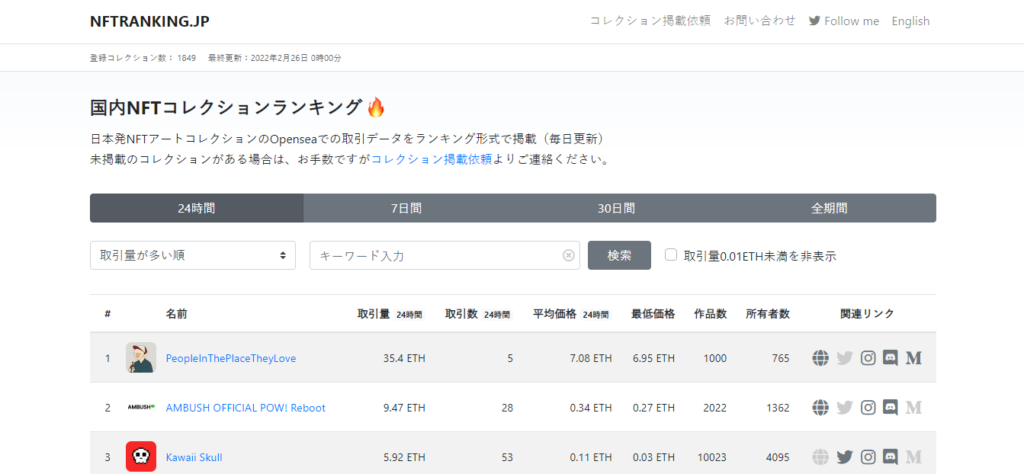Screen dimensions: 1024x474
Task: Switch to the 7日間 tab
Action: coord(406,208)
